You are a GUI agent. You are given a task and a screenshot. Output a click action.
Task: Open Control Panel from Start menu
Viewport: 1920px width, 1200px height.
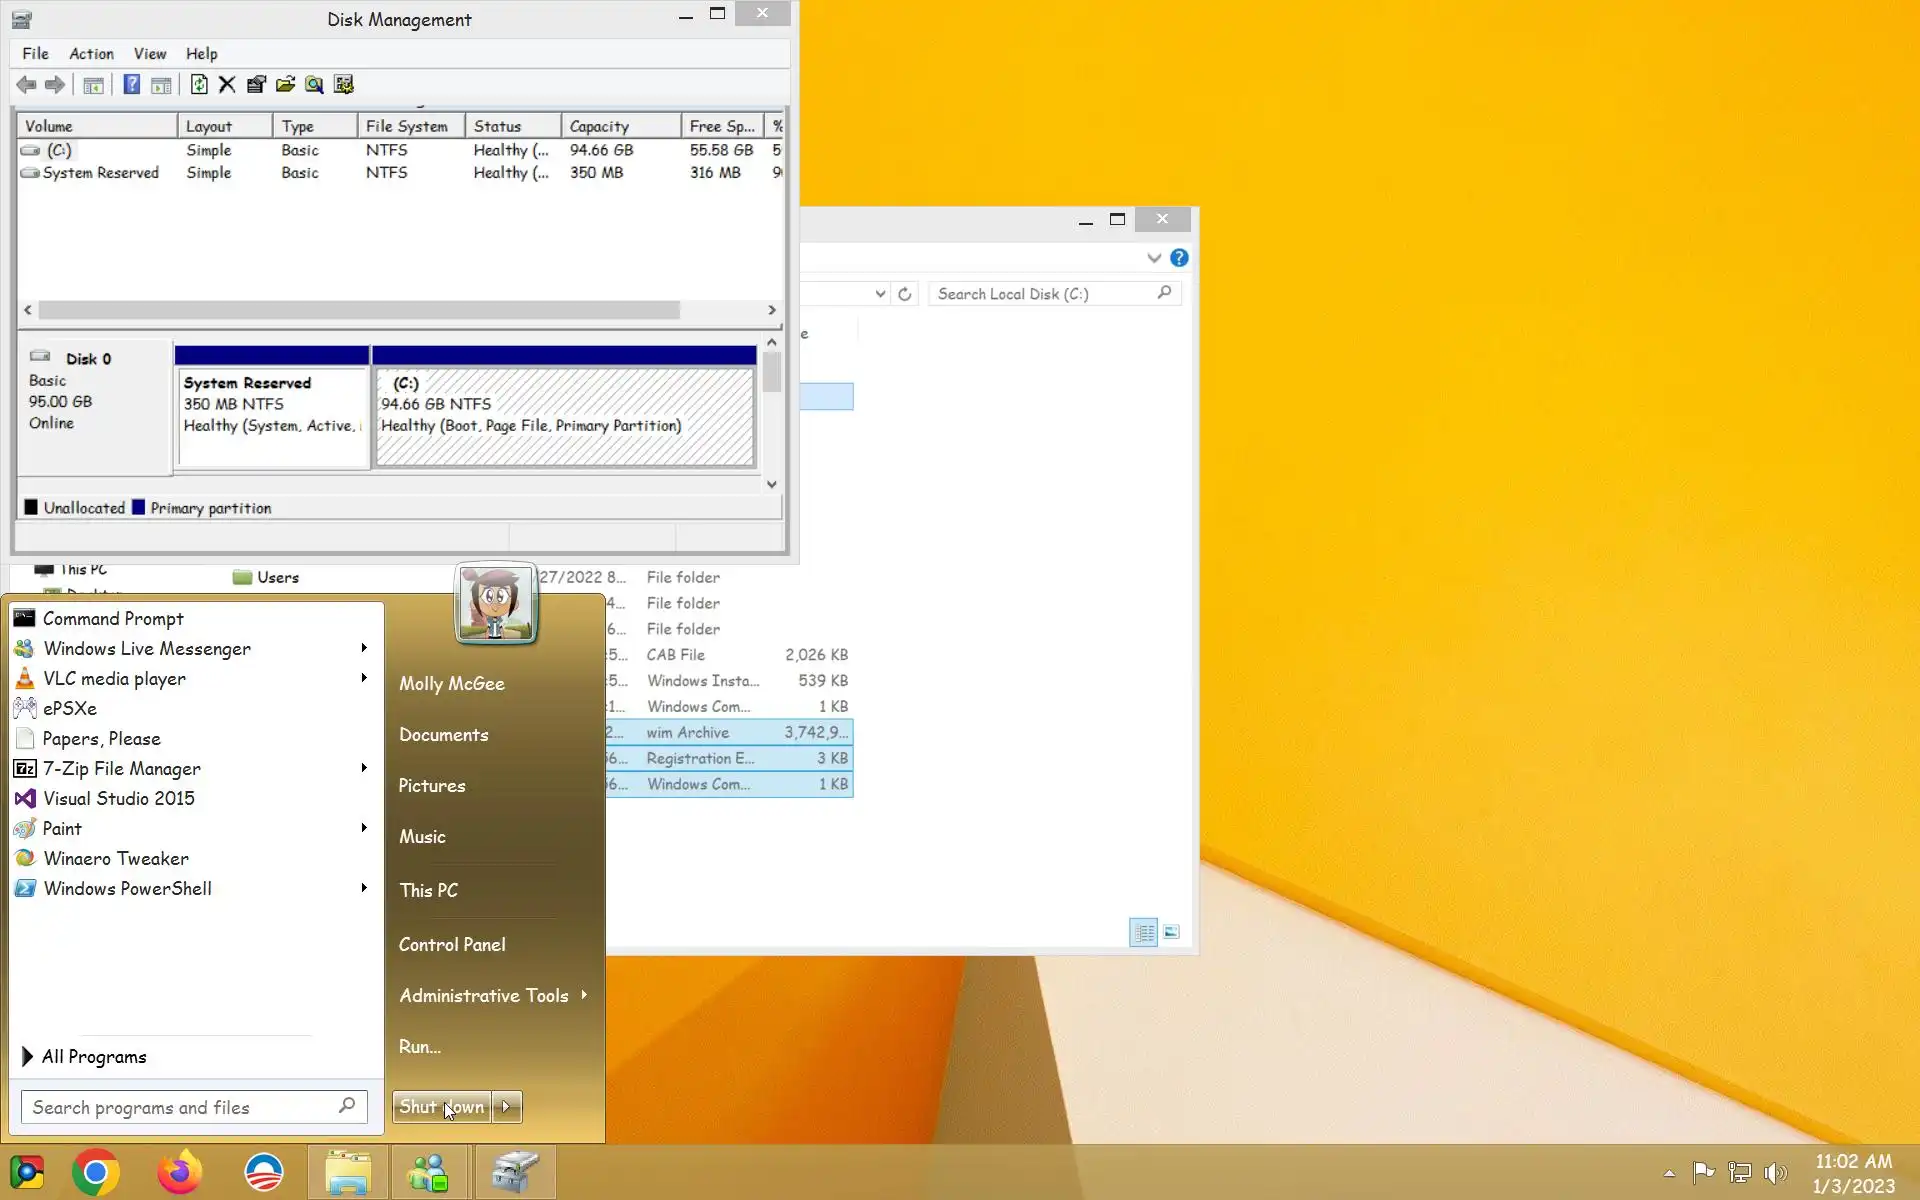click(452, 944)
